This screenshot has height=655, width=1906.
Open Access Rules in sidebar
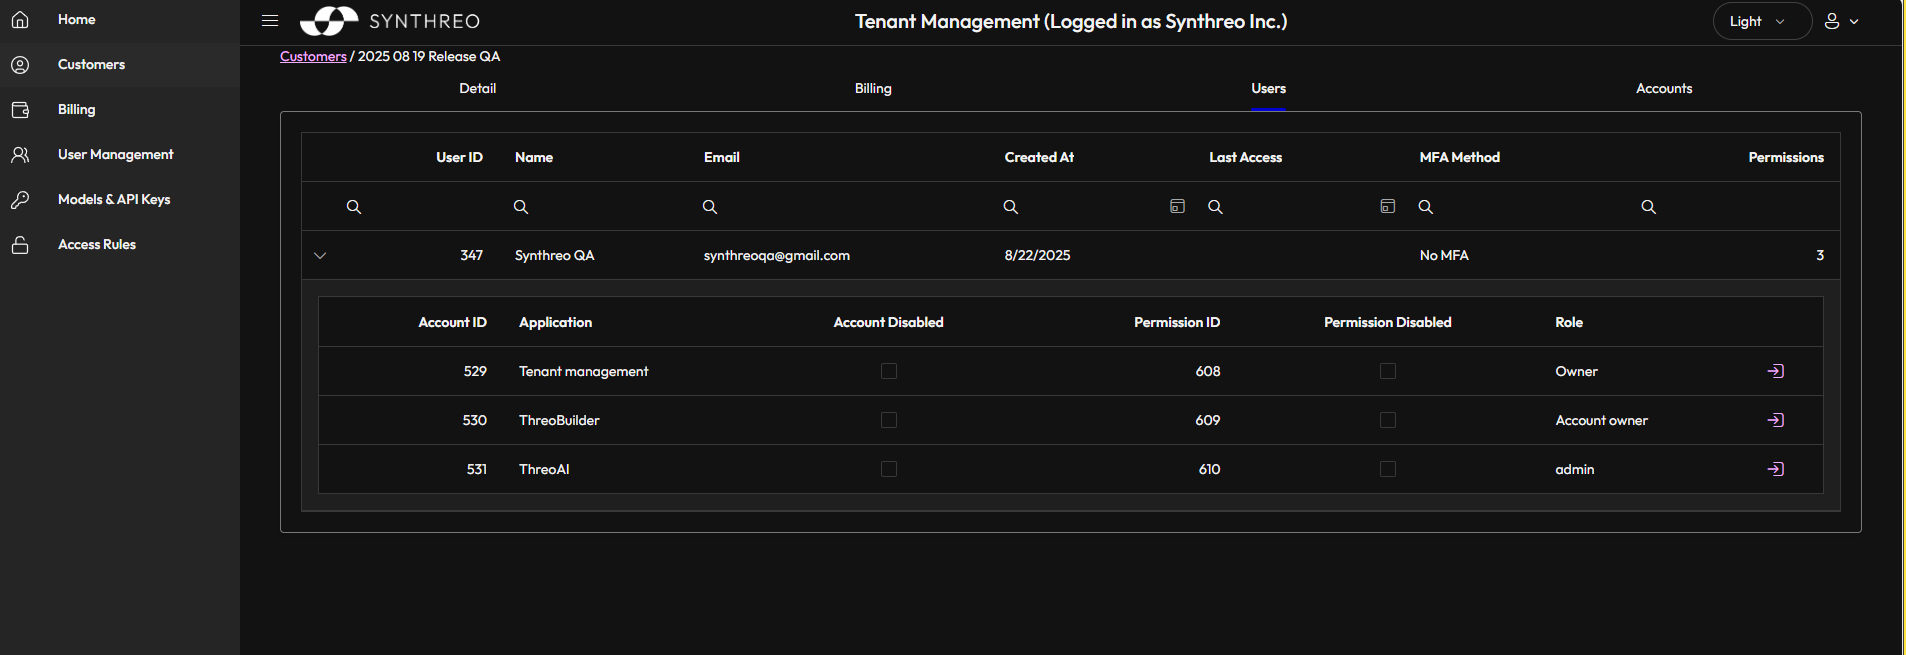(x=97, y=245)
